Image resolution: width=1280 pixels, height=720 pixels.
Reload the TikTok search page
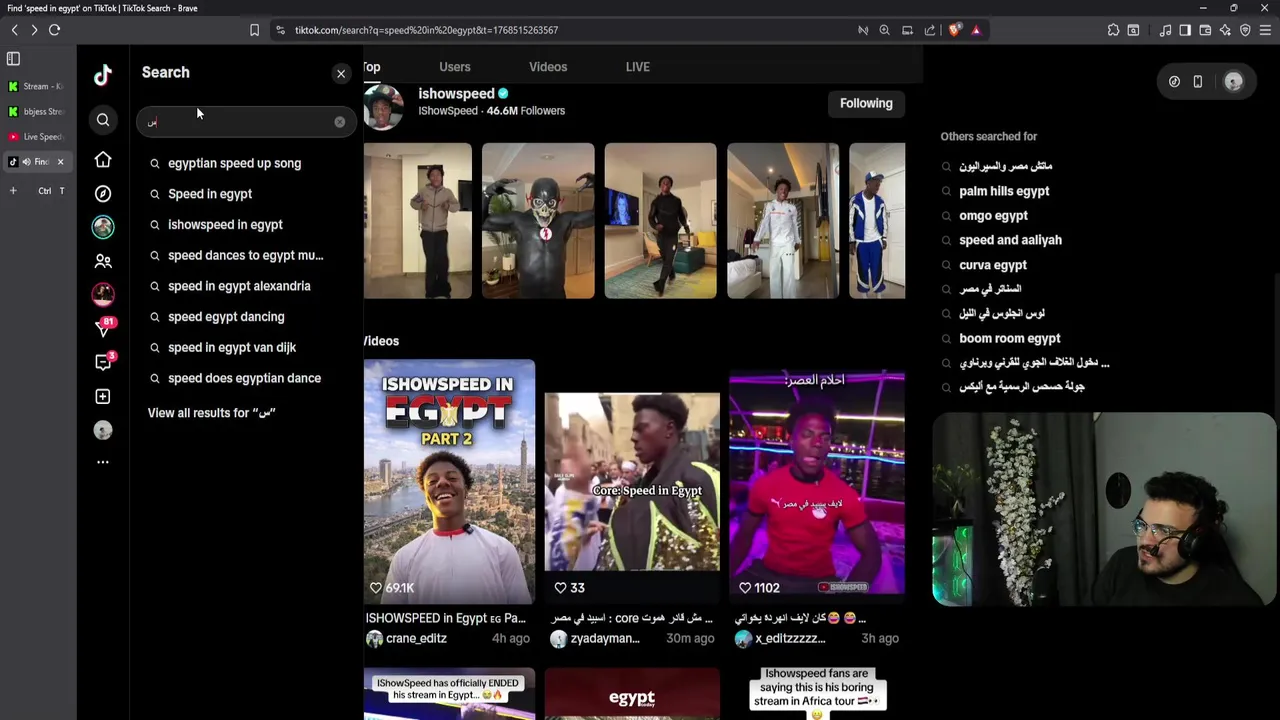coord(55,30)
